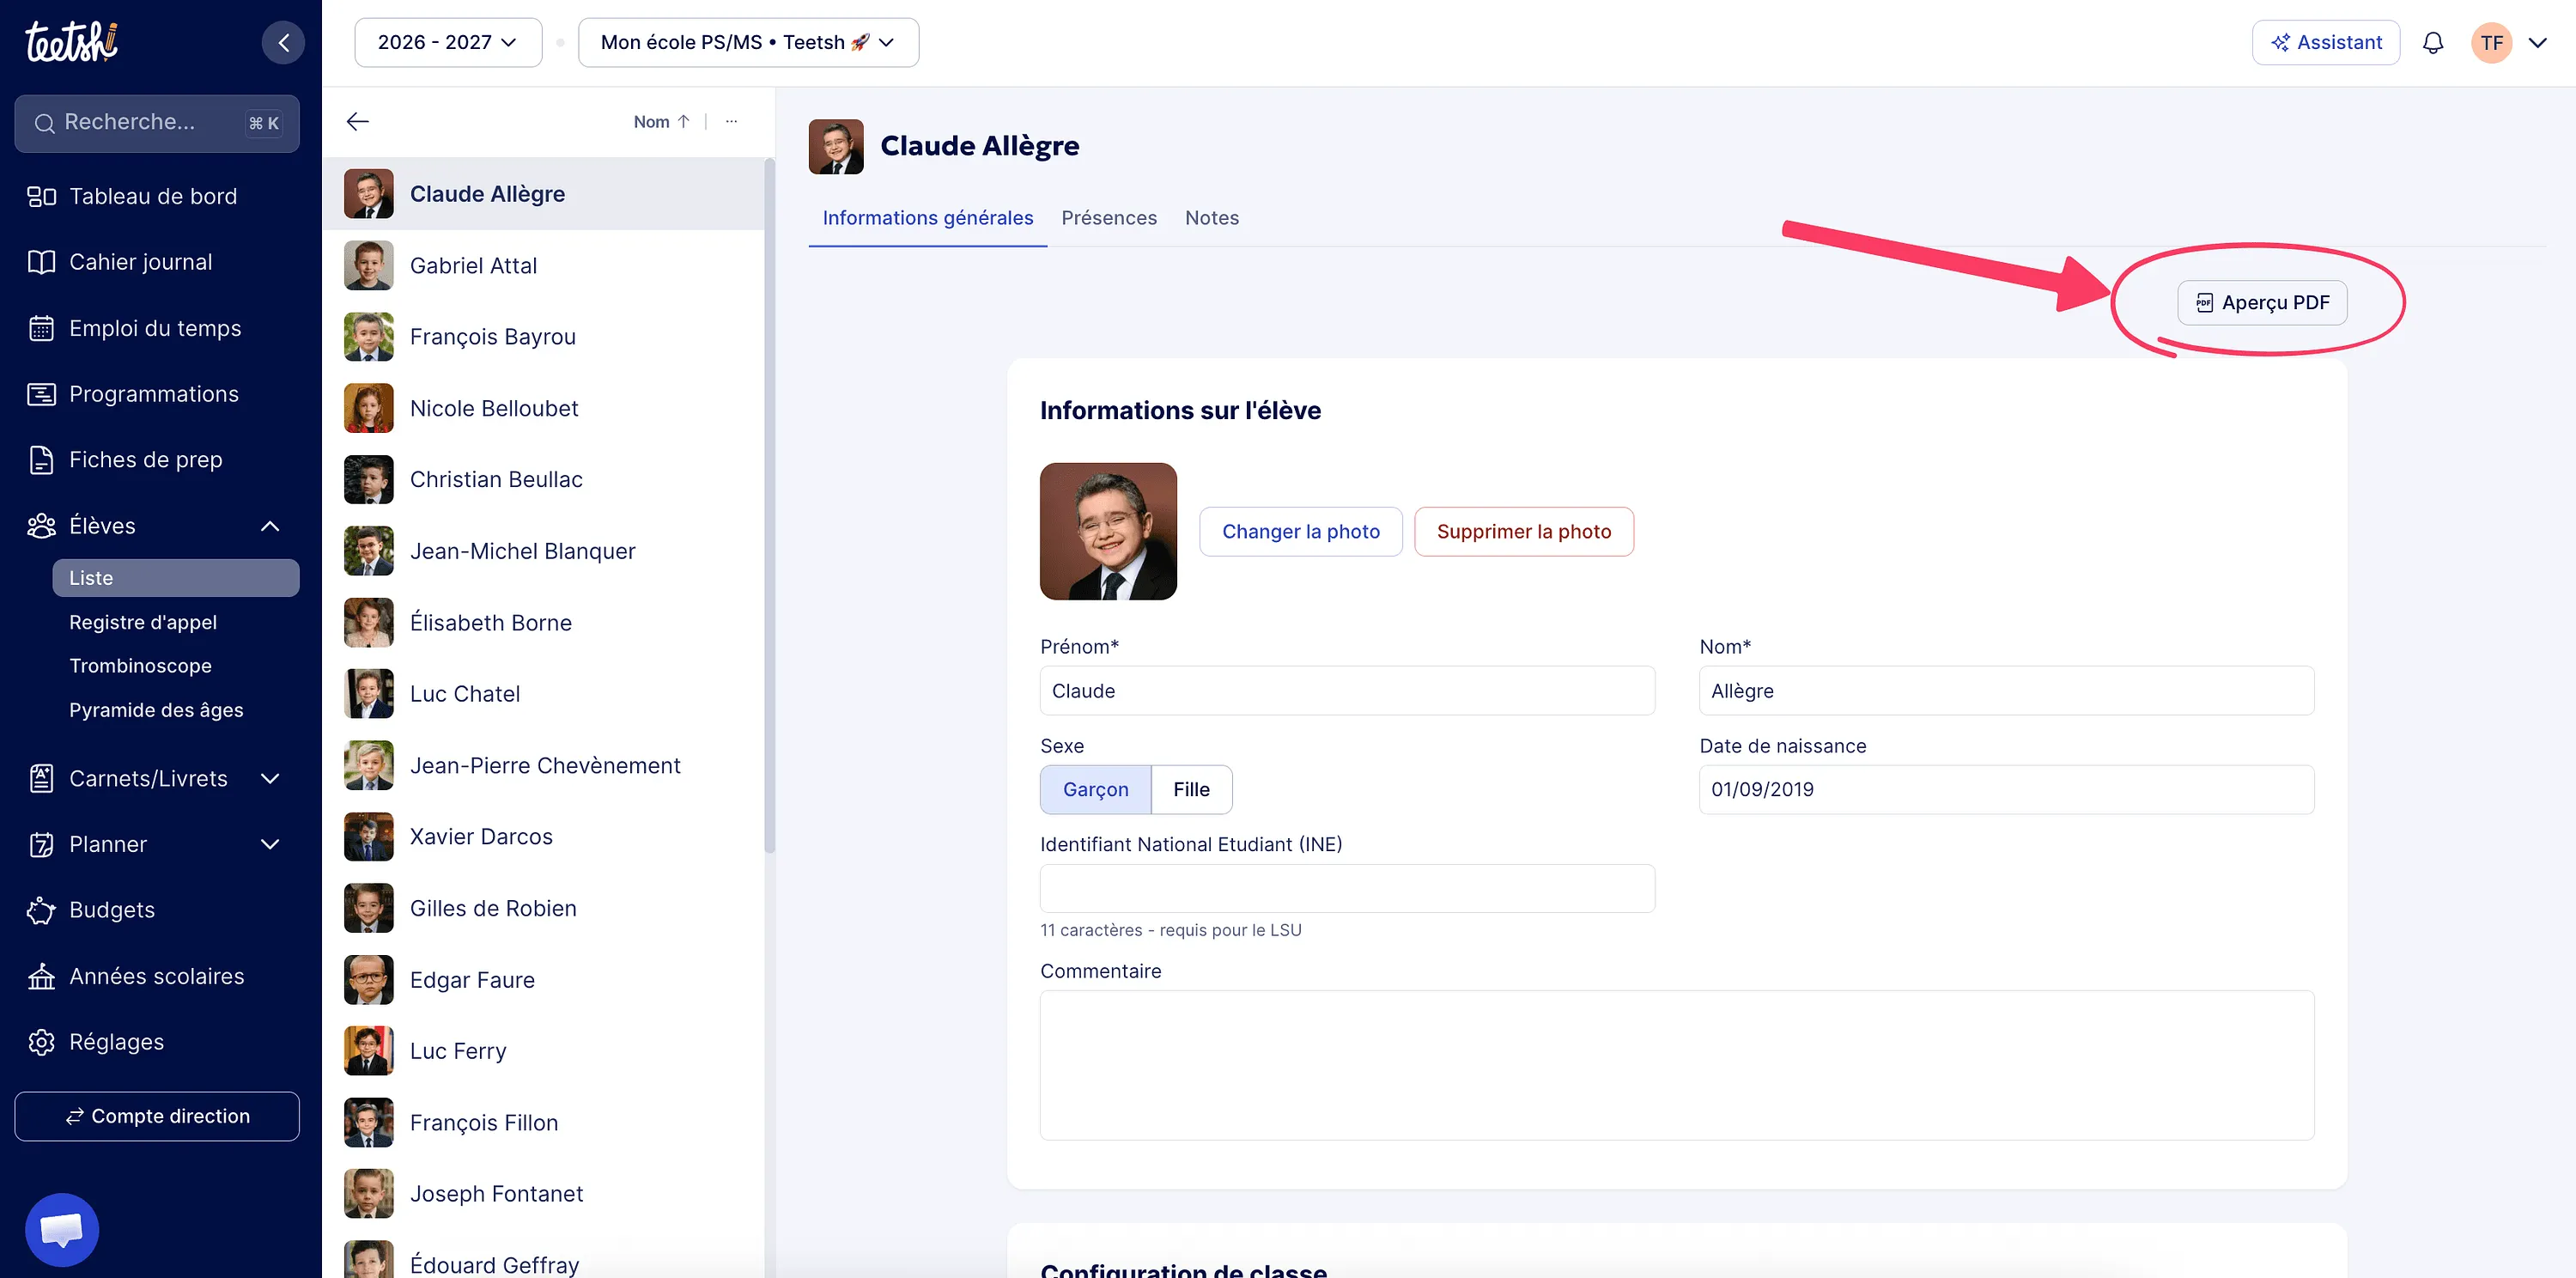This screenshot has width=2576, height=1278.
Task: Switch to Compte direction
Action: pyautogui.click(x=157, y=1116)
